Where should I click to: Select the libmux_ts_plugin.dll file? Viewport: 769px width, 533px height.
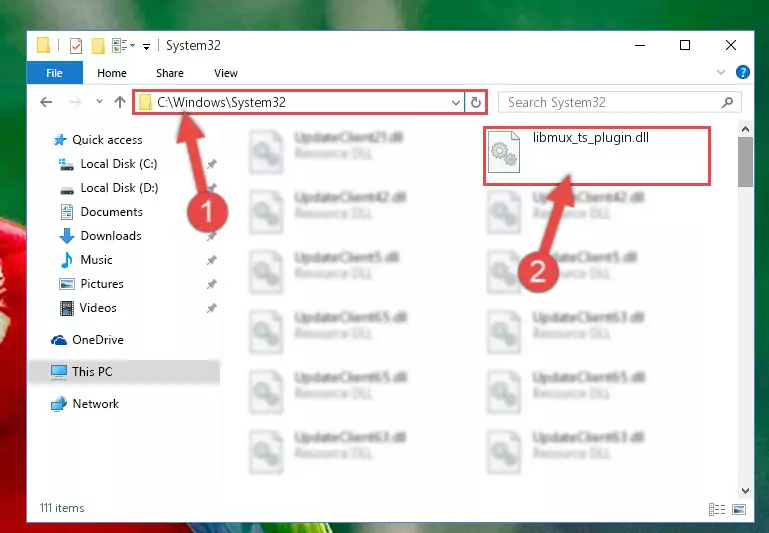[596, 155]
